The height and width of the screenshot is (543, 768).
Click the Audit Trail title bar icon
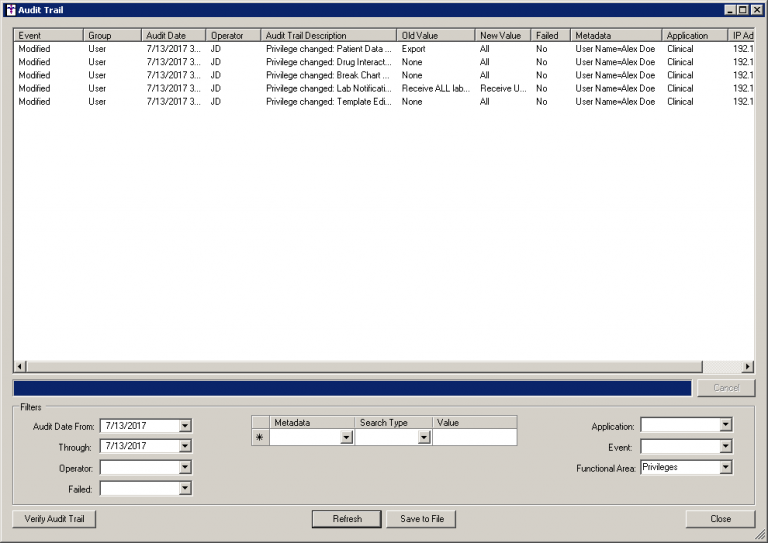click(10, 9)
